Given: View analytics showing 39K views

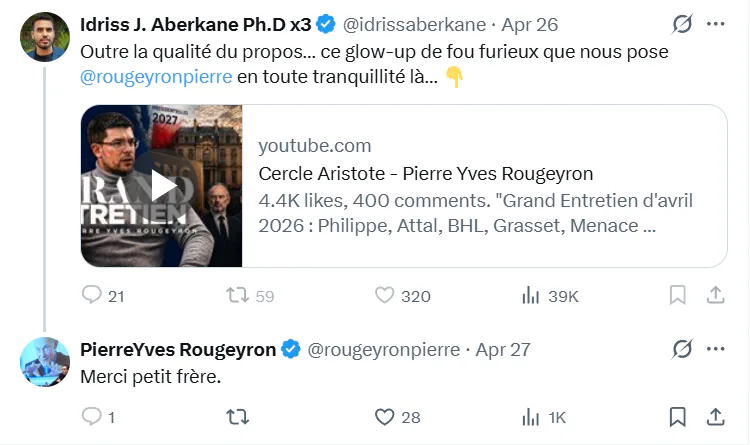Looking at the screenshot, I should 530,295.
